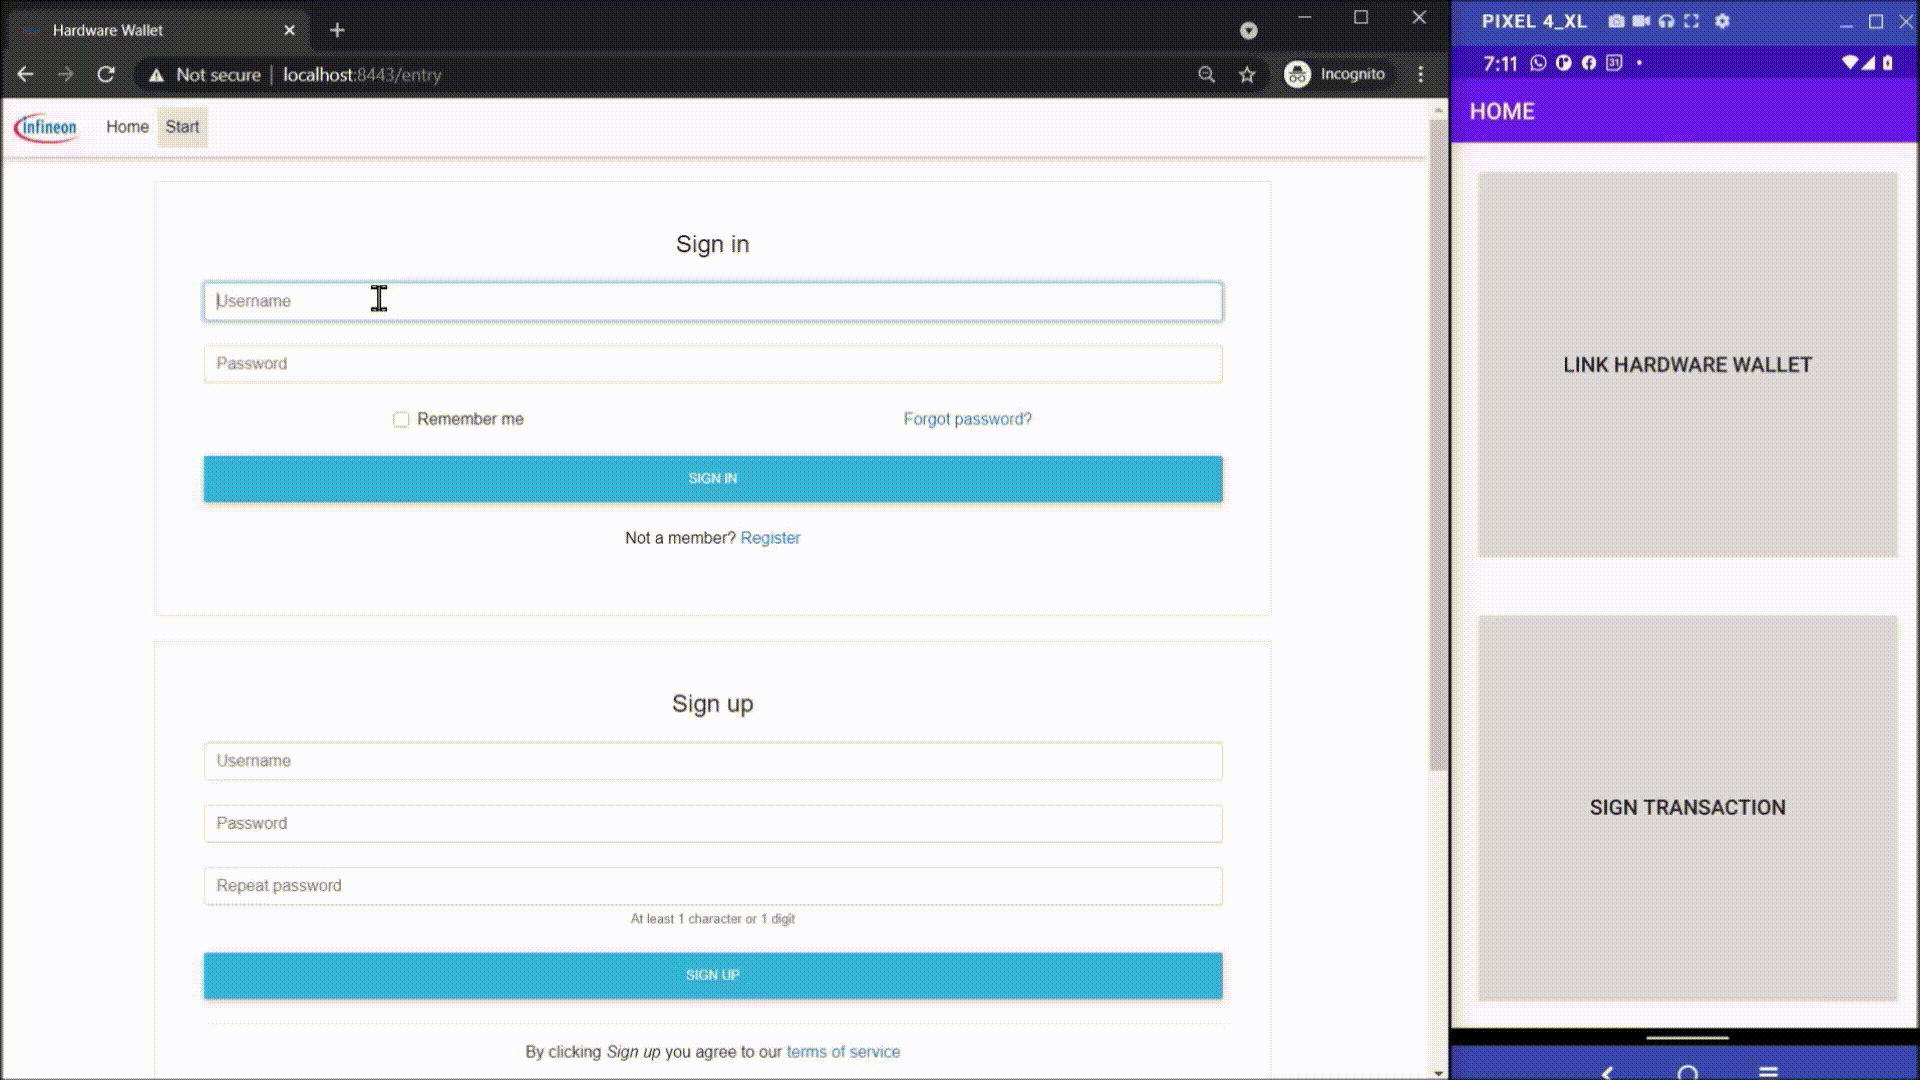
Task: Select the Home menu item
Action: point(127,125)
